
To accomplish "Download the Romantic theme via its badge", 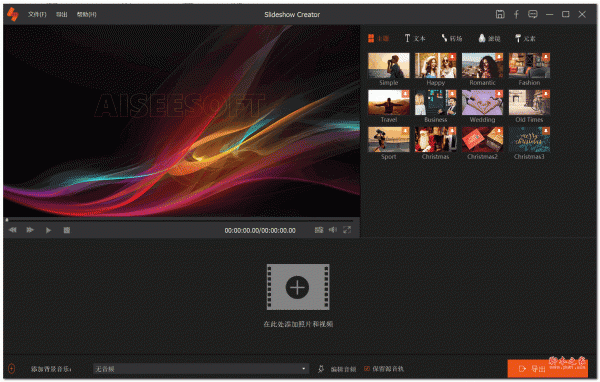I will click(x=499, y=57).
